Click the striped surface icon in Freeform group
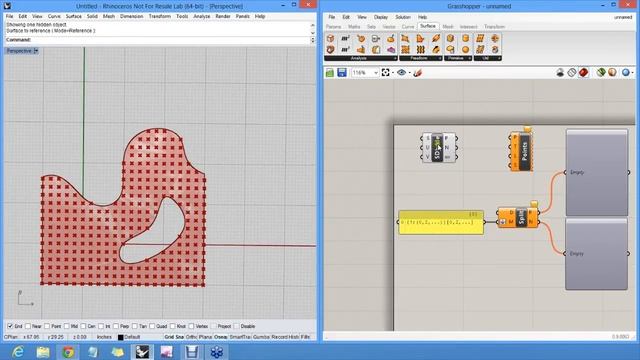 coord(420,49)
